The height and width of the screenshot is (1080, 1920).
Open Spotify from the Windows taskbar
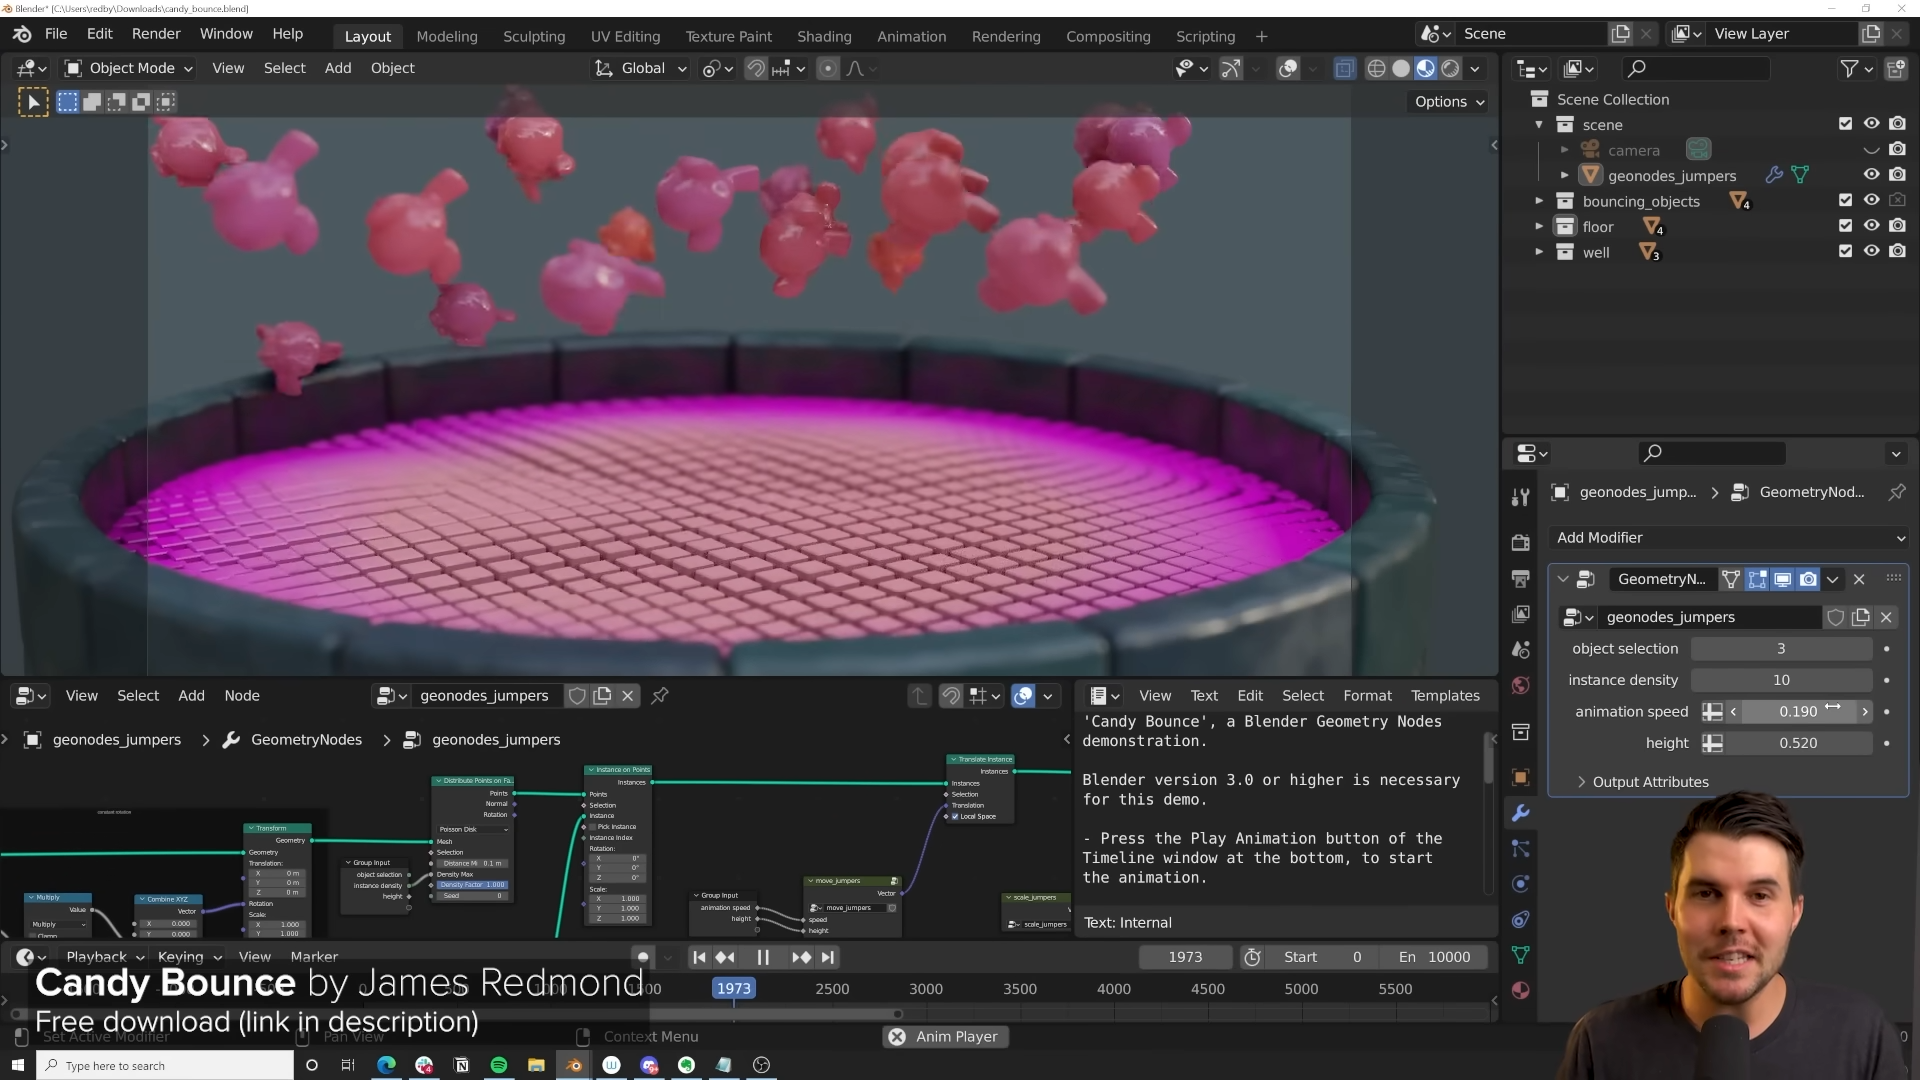tap(498, 1065)
